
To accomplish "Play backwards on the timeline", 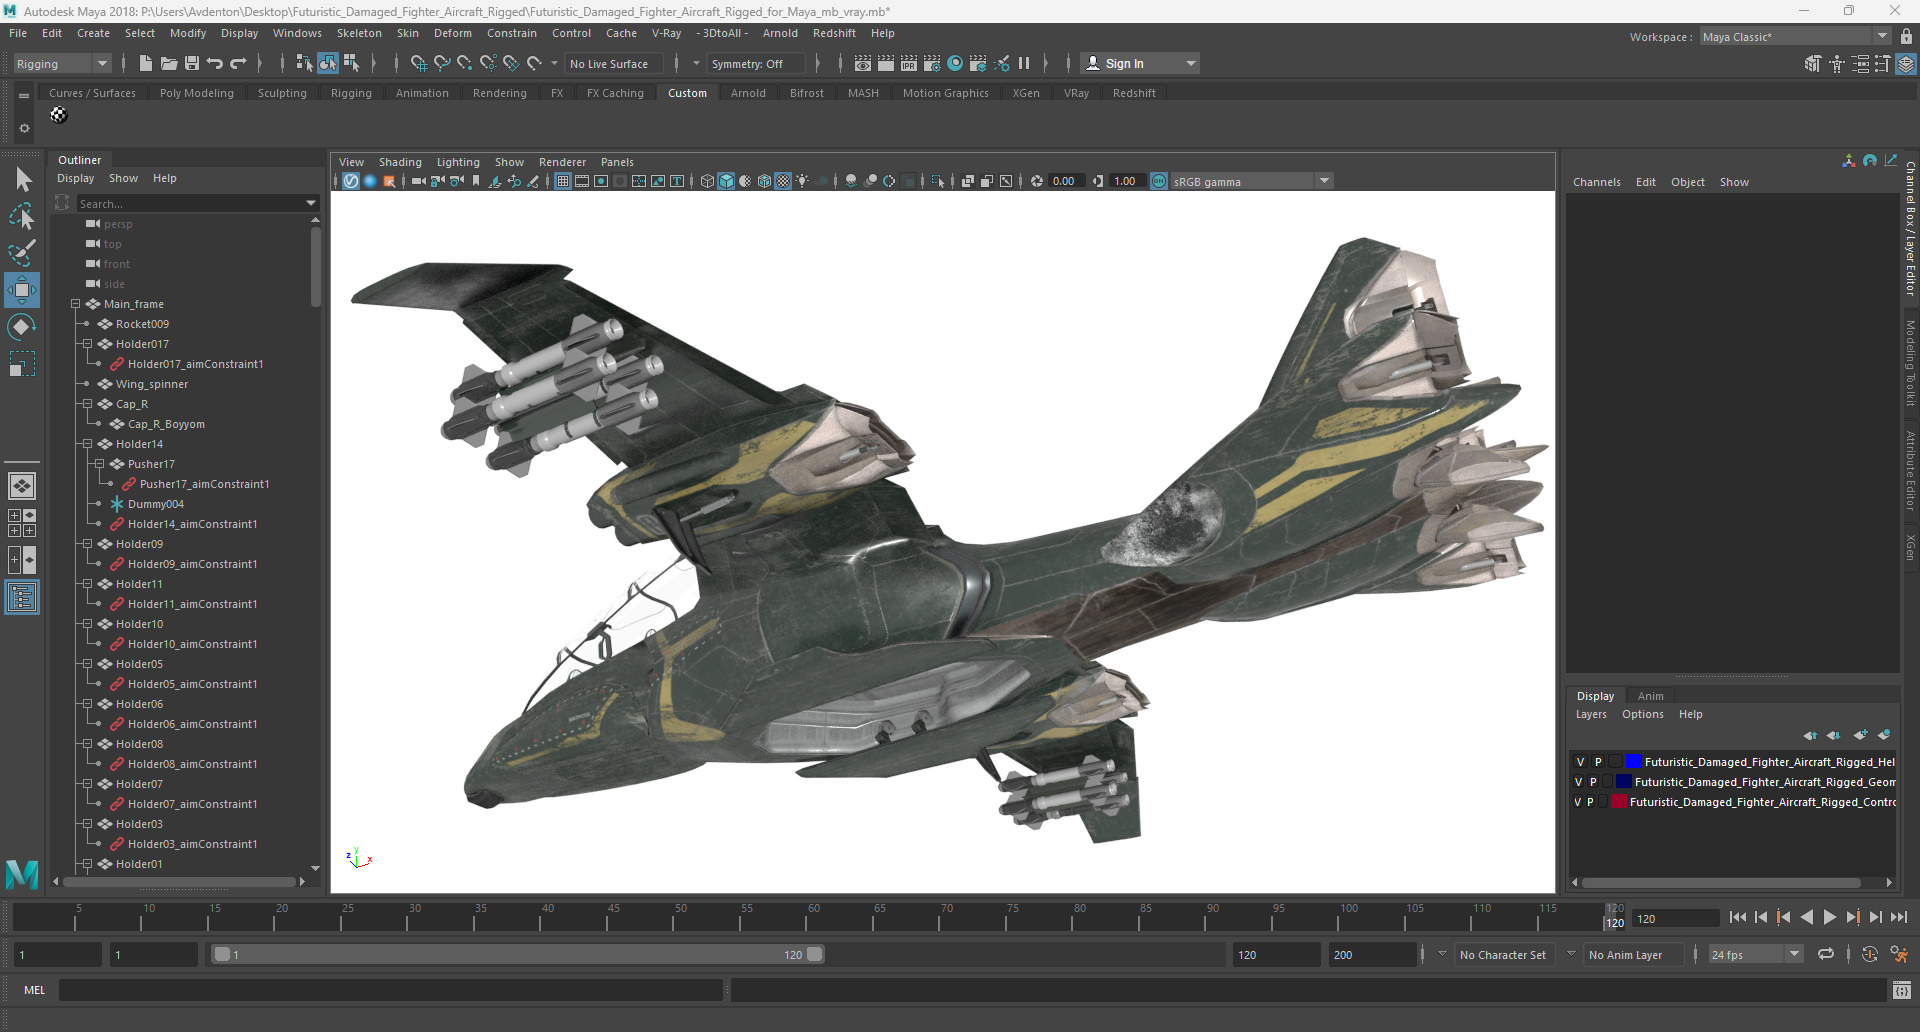I will coord(1807,917).
